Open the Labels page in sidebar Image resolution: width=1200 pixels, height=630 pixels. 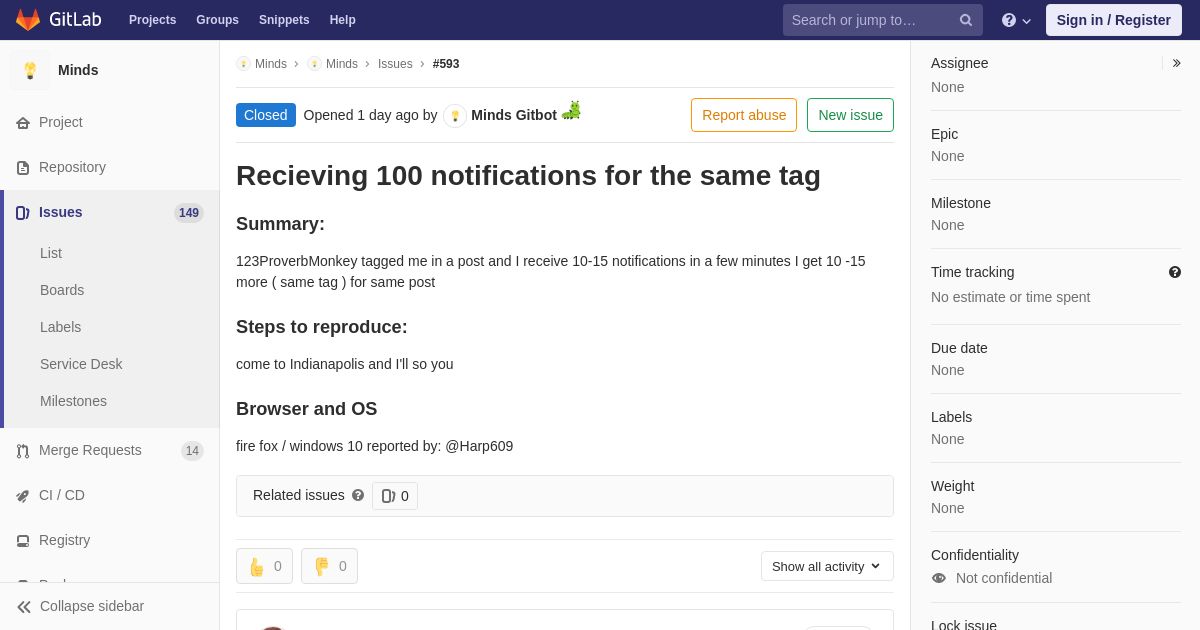pos(60,327)
